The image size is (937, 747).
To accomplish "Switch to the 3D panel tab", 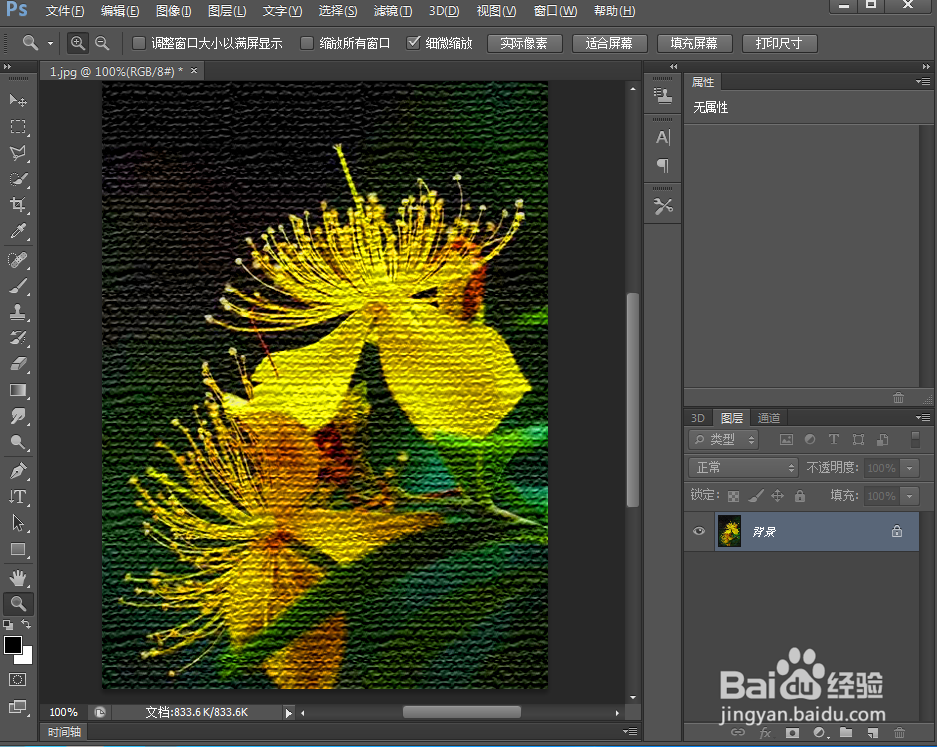I will (697, 418).
